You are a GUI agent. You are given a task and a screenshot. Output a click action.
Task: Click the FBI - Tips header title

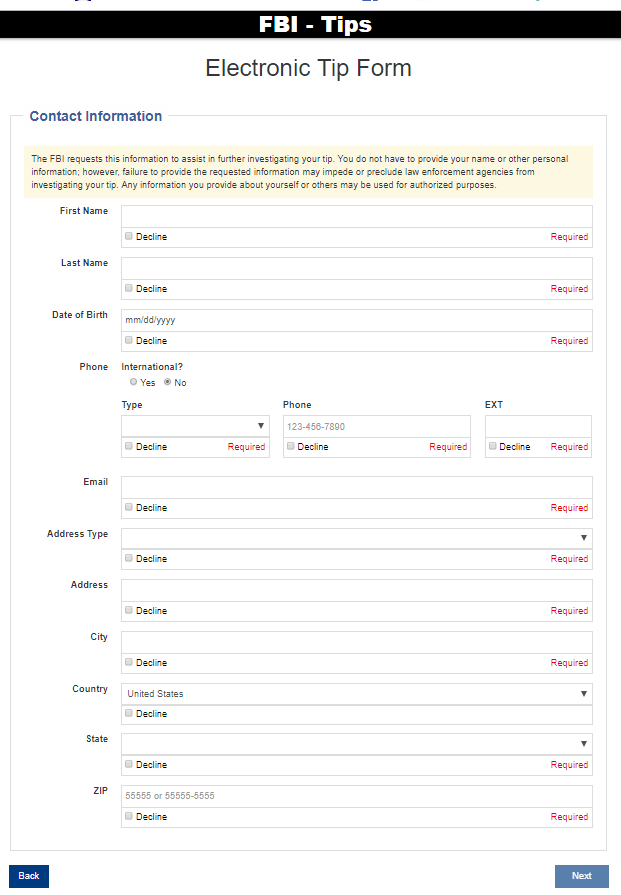point(315,25)
